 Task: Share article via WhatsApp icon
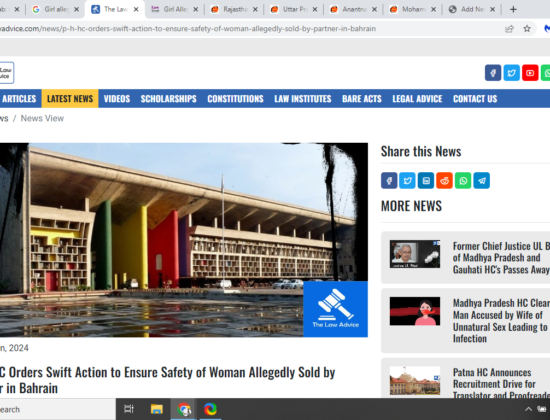[463, 181]
